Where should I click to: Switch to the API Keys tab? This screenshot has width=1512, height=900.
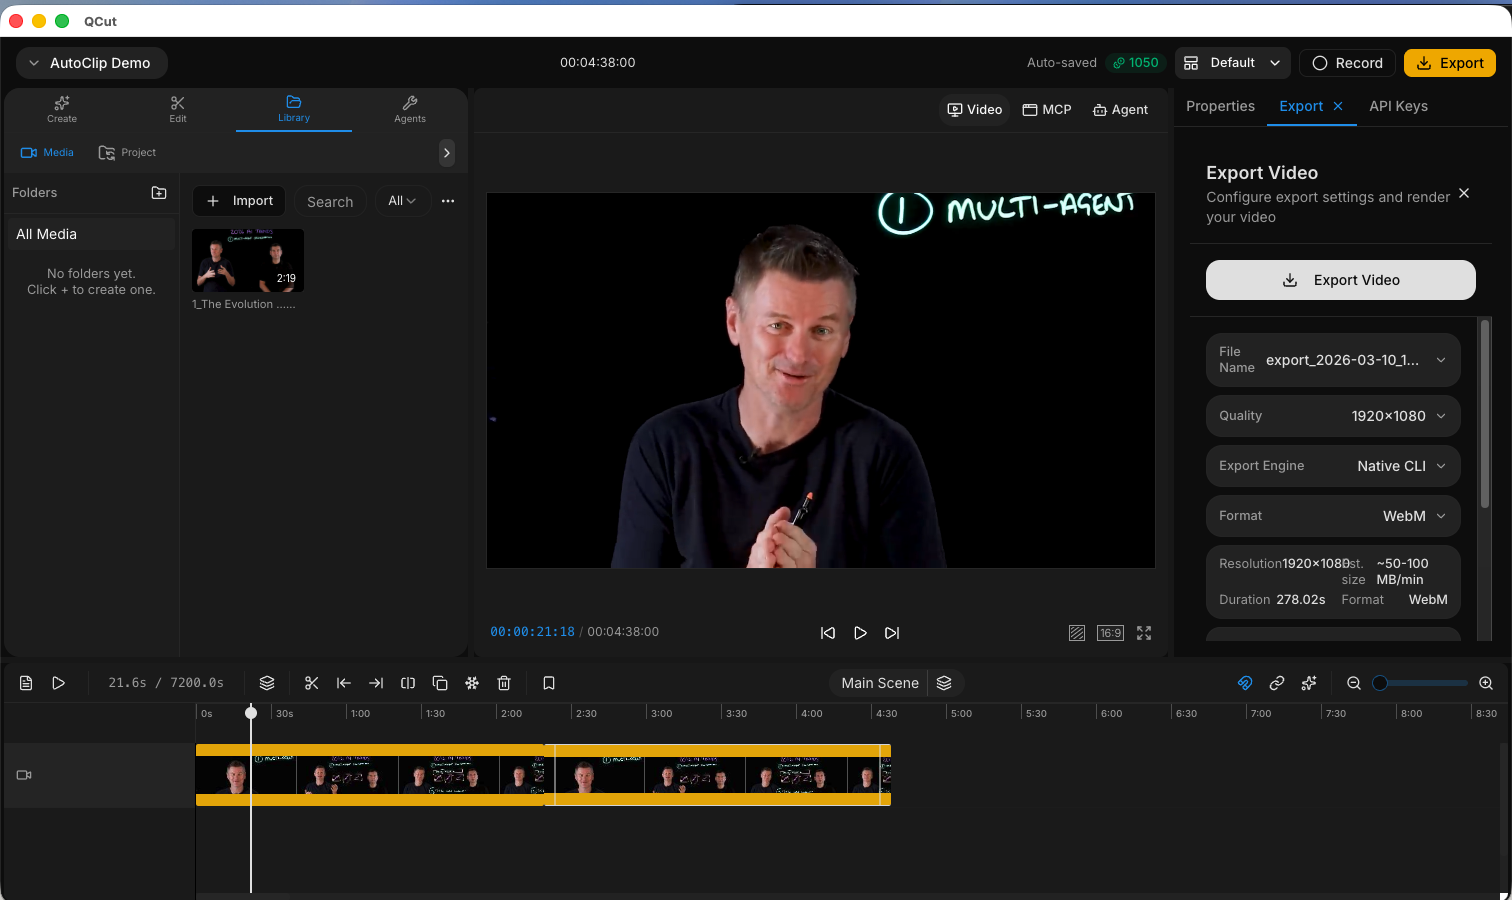click(1398, 106)
